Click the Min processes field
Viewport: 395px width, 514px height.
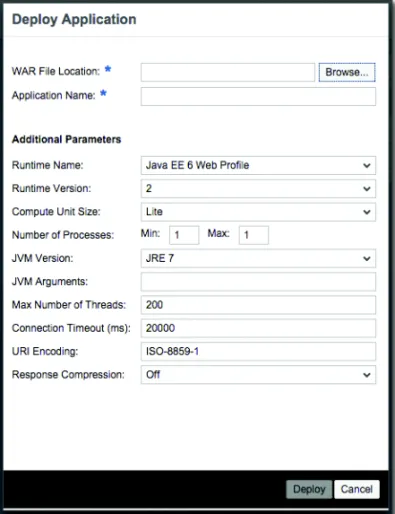184,235
